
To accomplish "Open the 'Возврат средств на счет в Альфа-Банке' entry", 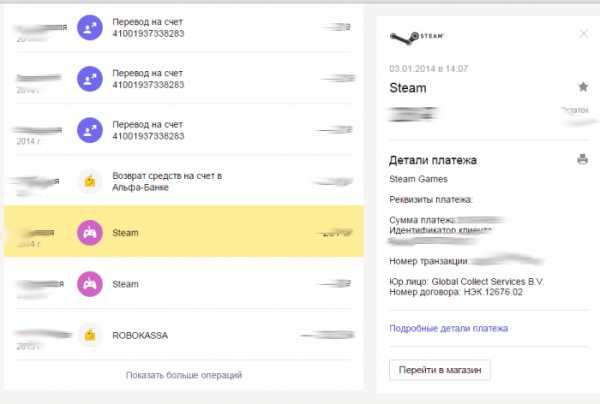I will coord(167,181).
